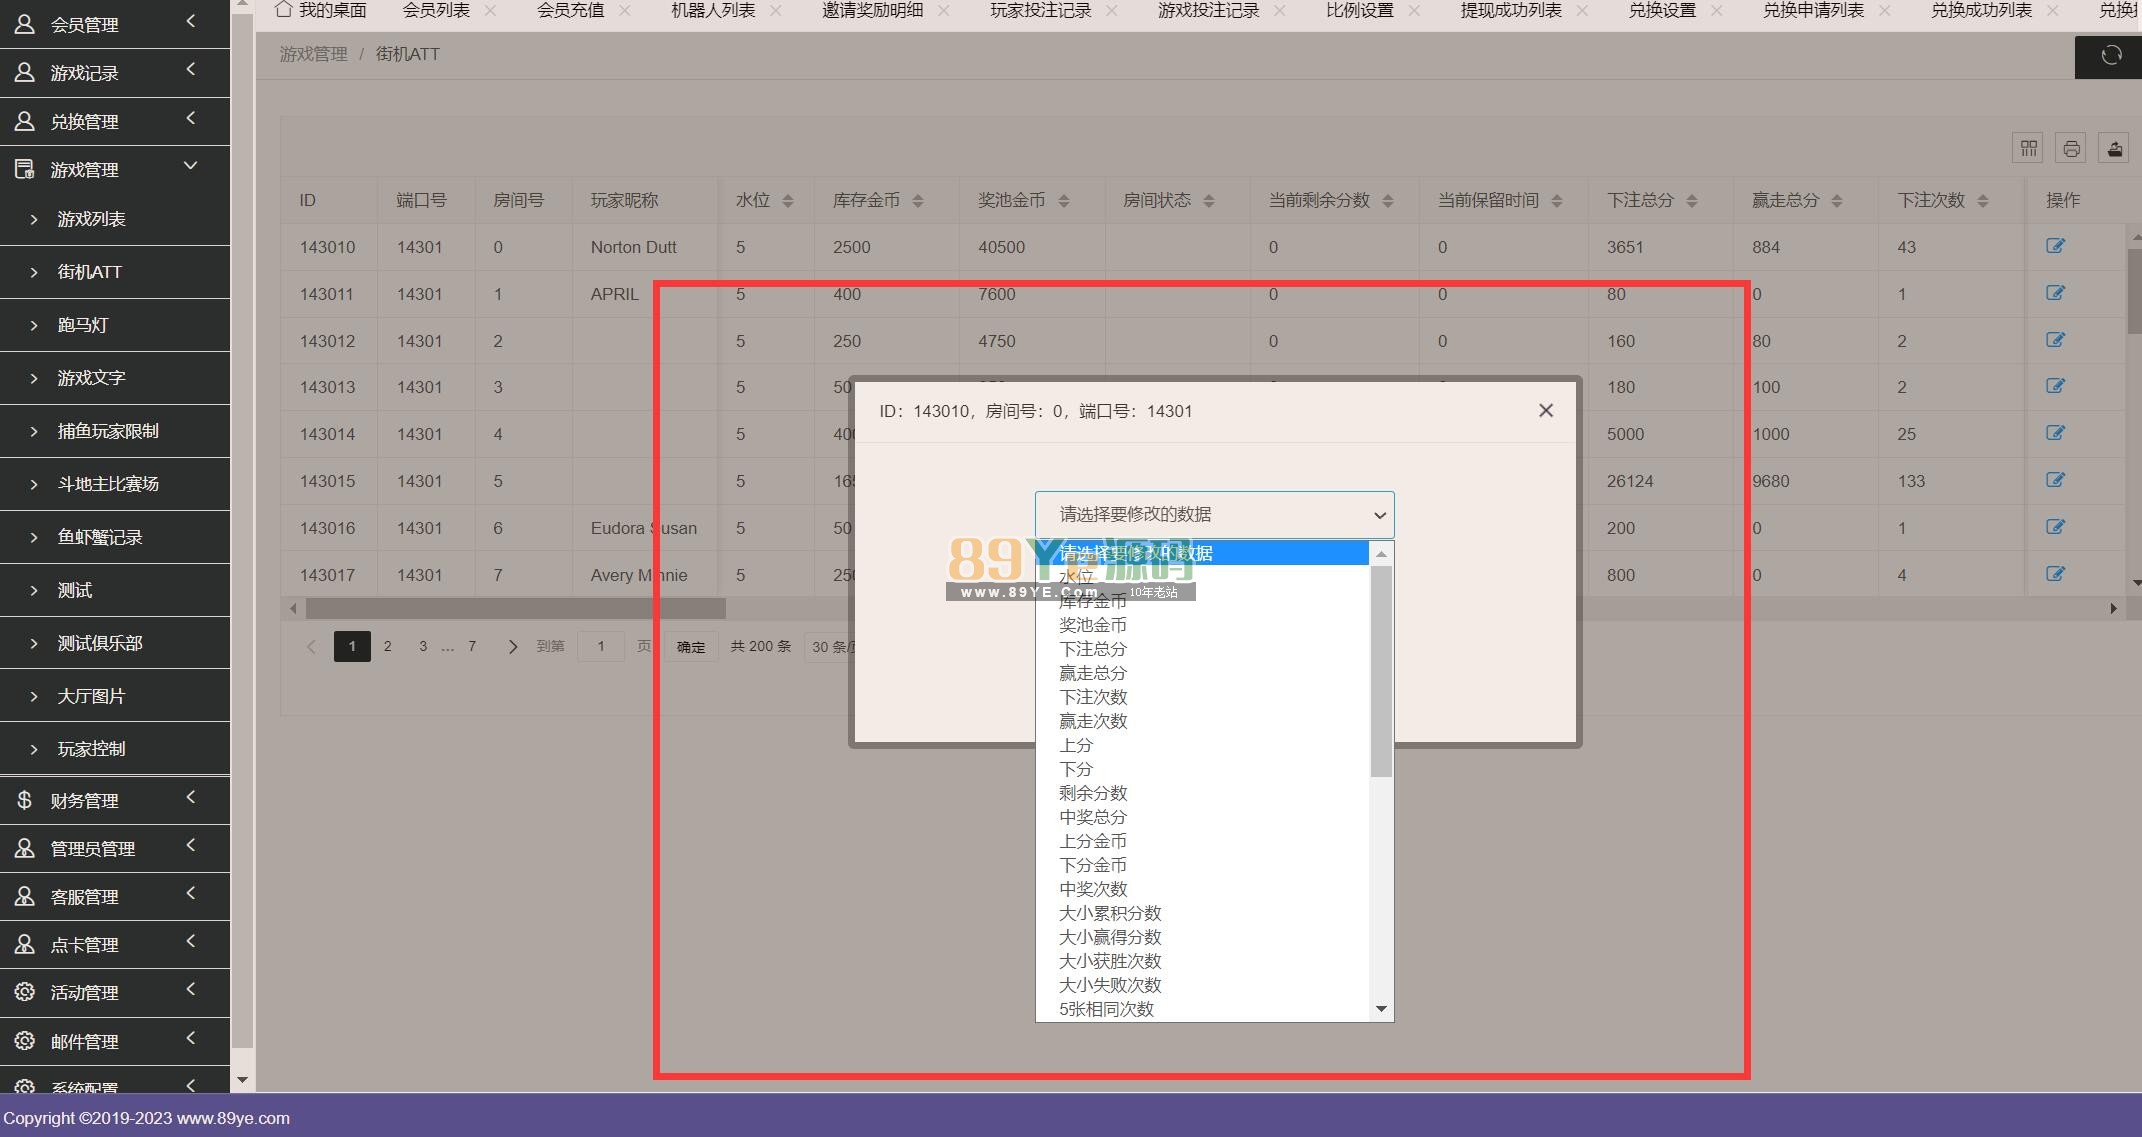Expand the 游戏记录 sidebar menu
Screen dimensions: 2142x1137
point(115,73)
